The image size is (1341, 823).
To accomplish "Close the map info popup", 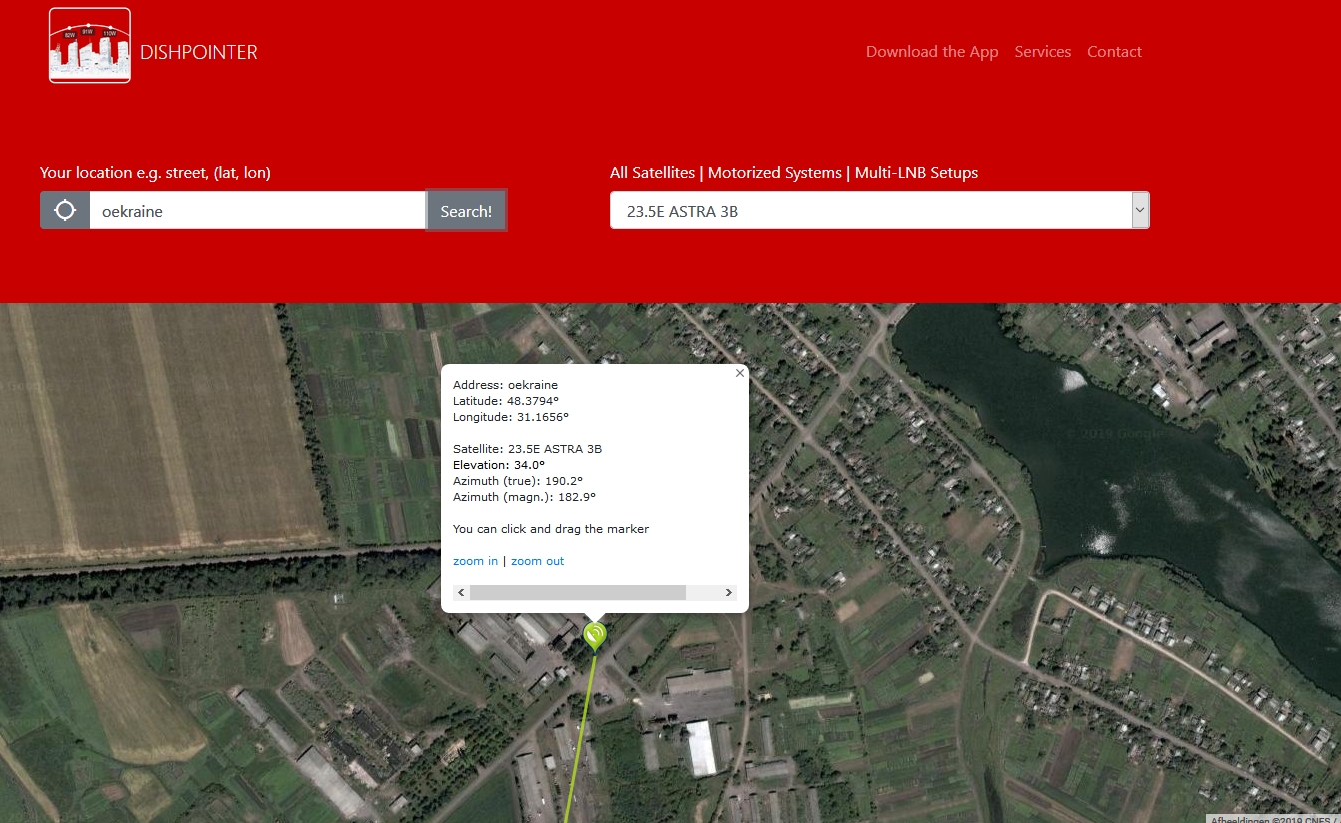I will [740, 373].
